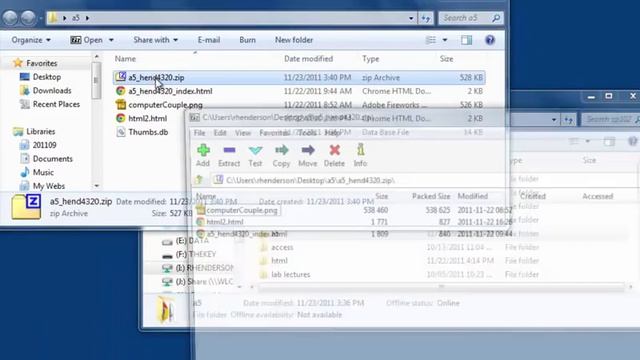Click the Open toolbar button

(87, 40)
